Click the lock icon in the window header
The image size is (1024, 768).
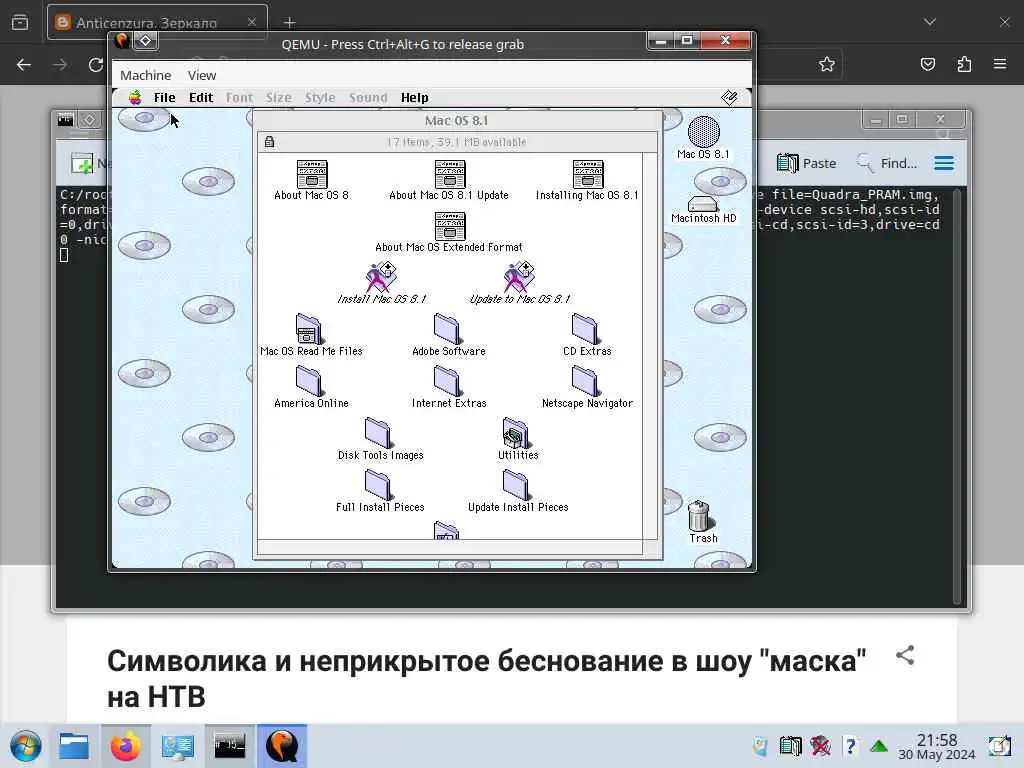pos(269,142)
